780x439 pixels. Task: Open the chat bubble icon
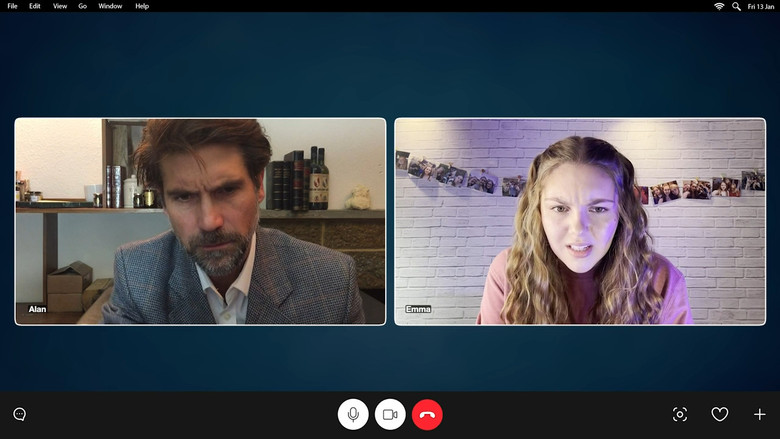19,414
